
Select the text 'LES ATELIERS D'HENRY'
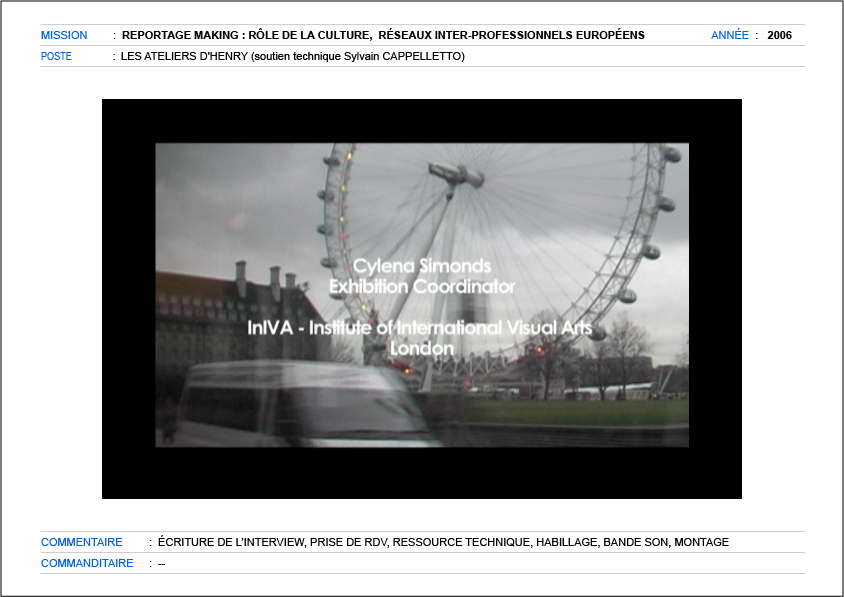[184, 56]
